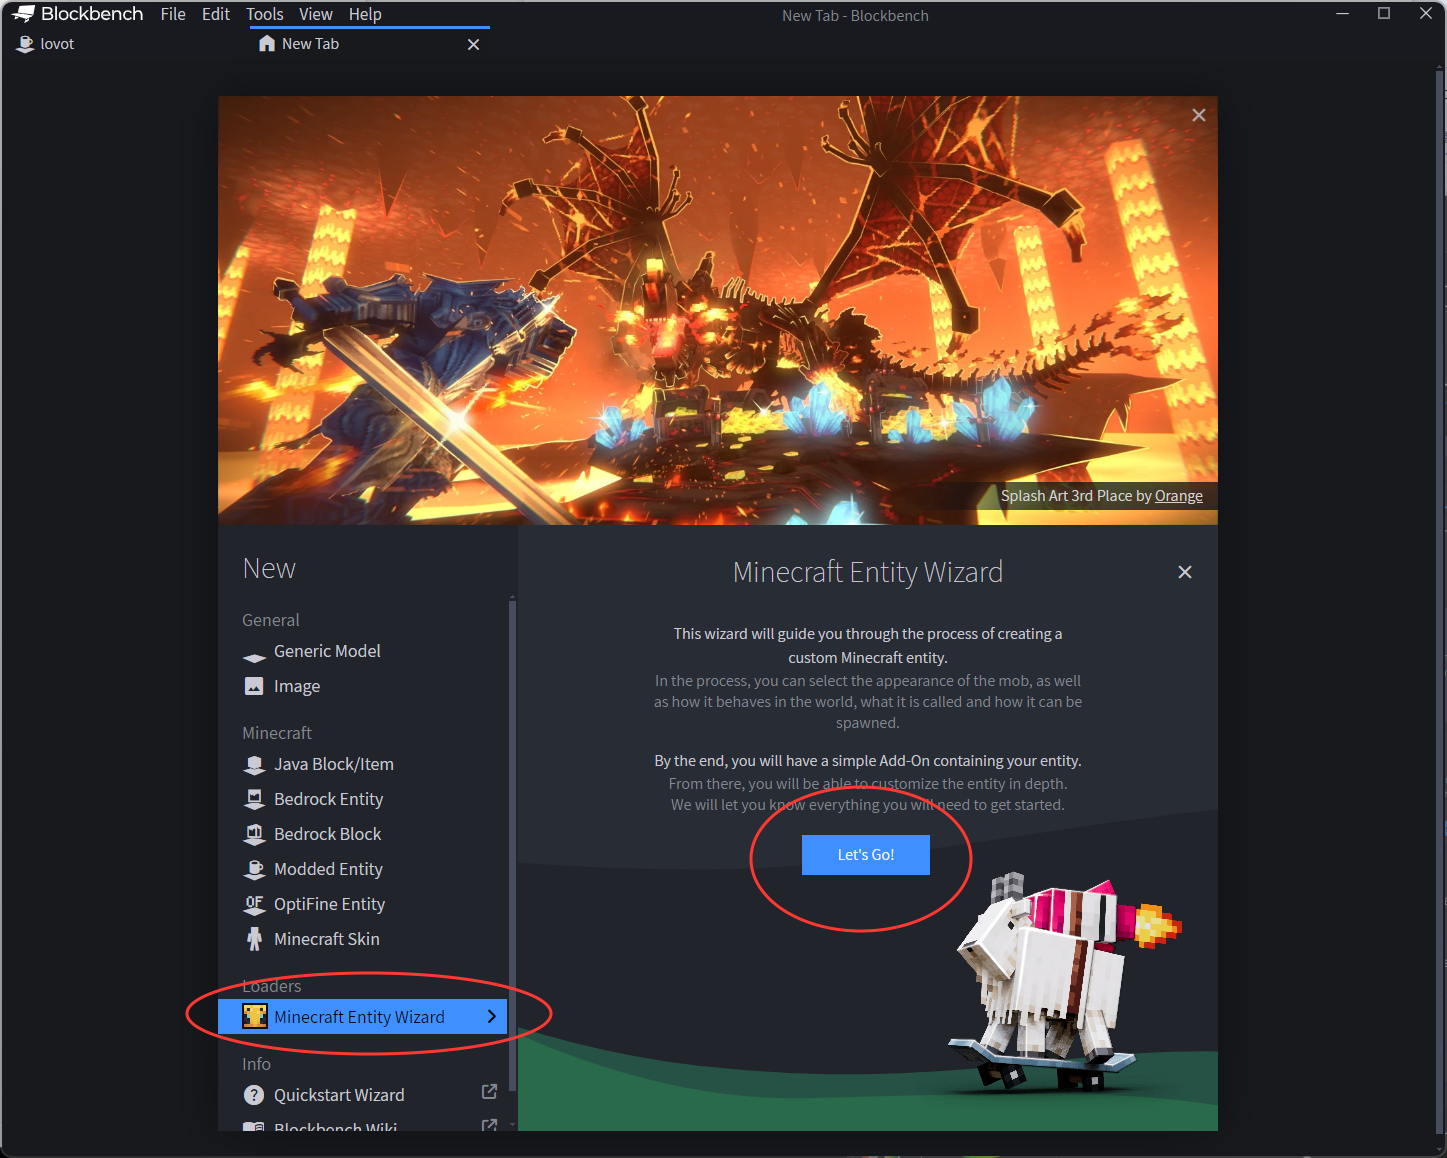Screen dimensions: 1447x1158
Task: Open the Orange artist link
Action: tap(1179, 496)
